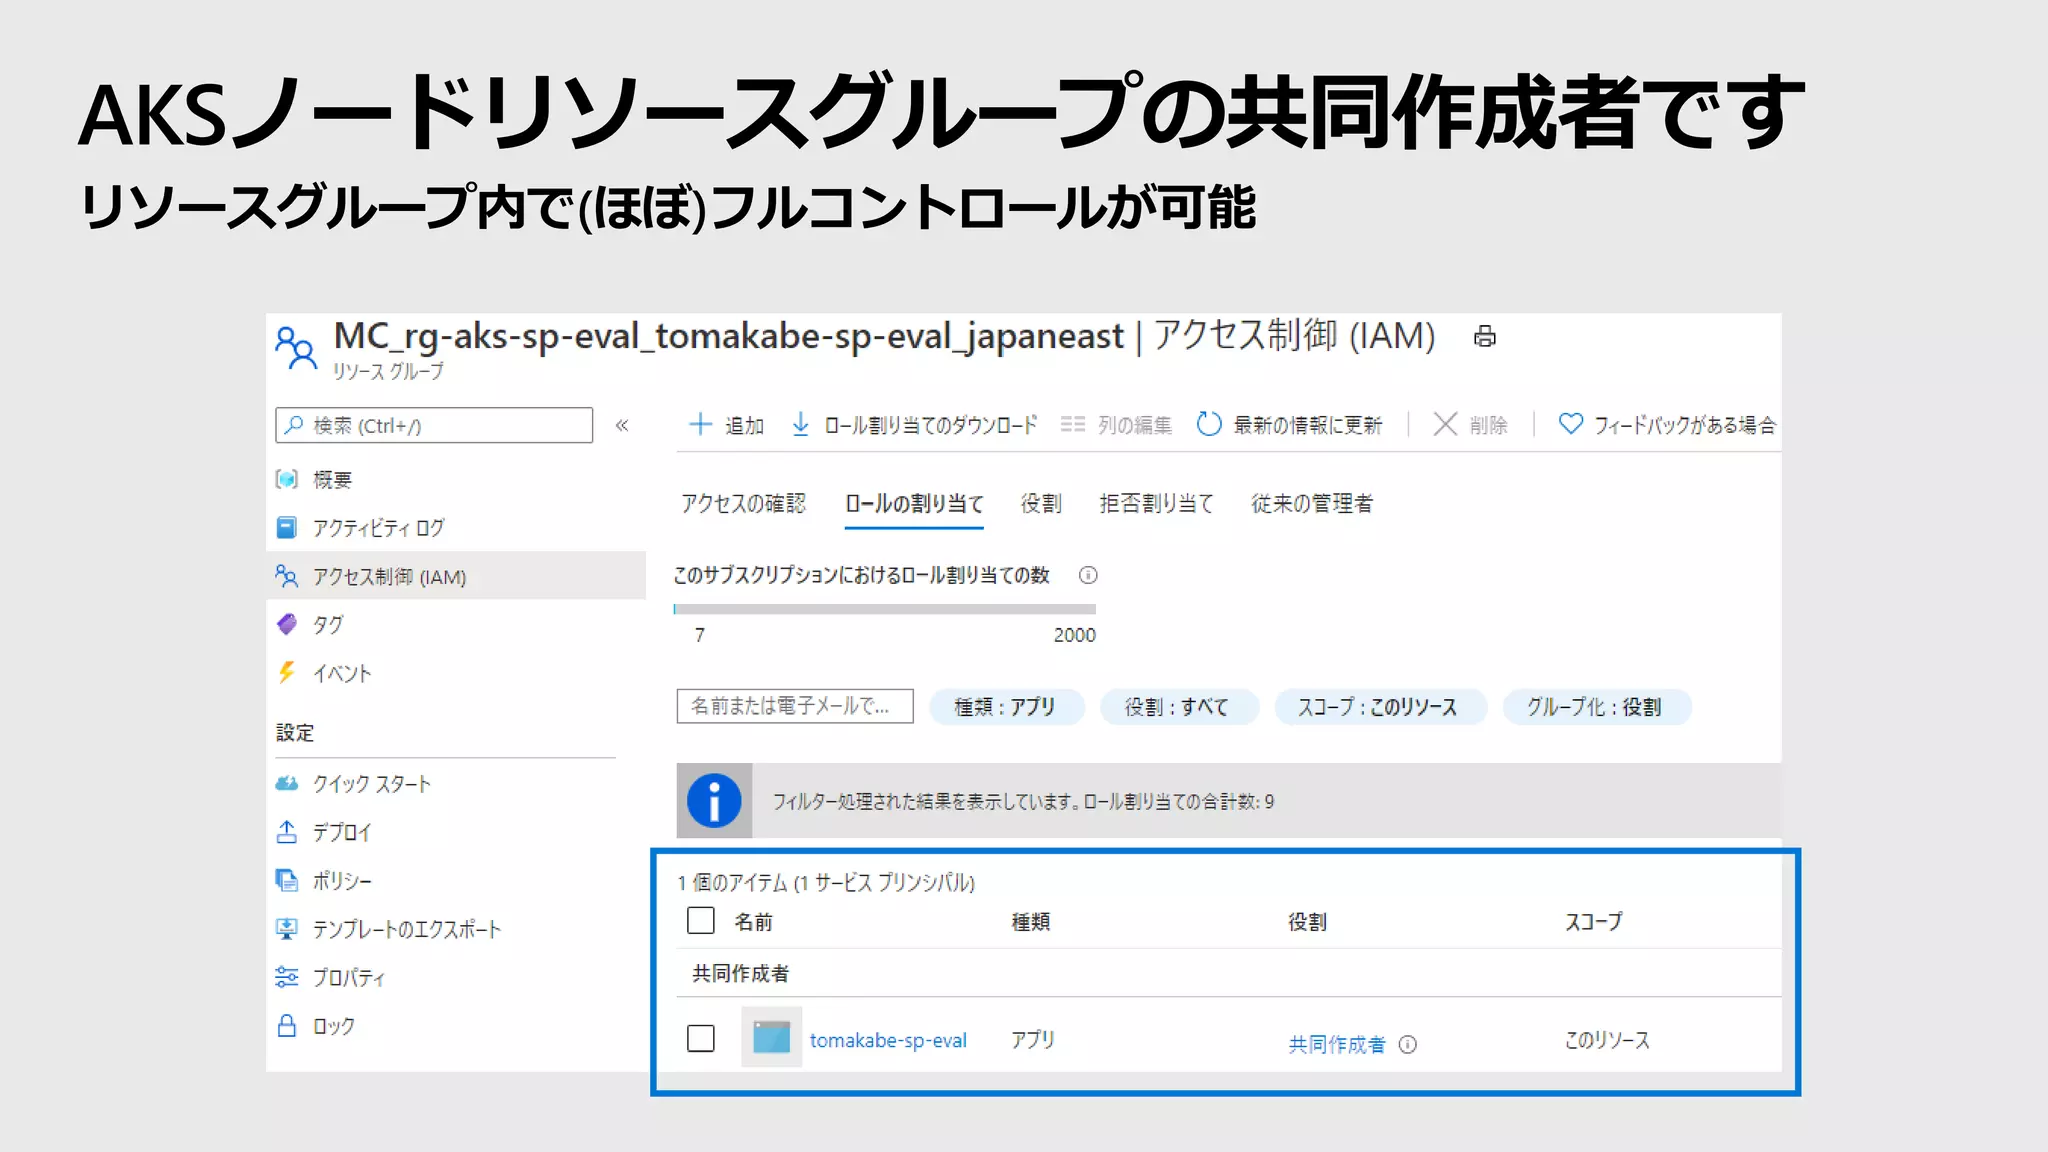This screenshot has width=2048, height=1152.
Task: Open 概要 in the sidebar
Action: point(332,480)
